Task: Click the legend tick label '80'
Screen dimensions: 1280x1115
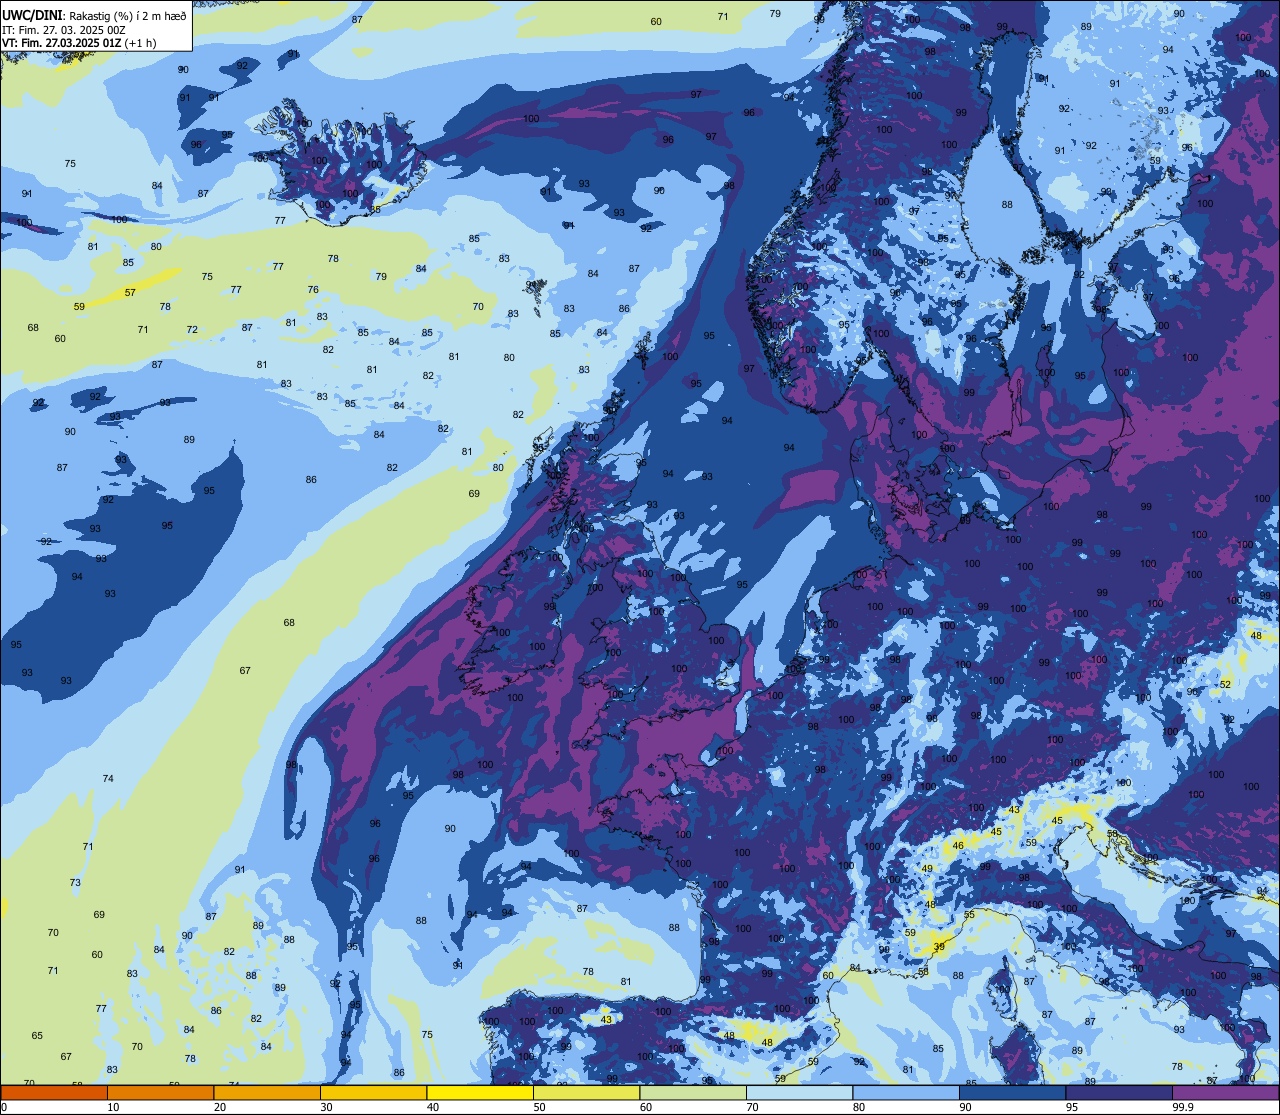Action: tap(859, 1107)
